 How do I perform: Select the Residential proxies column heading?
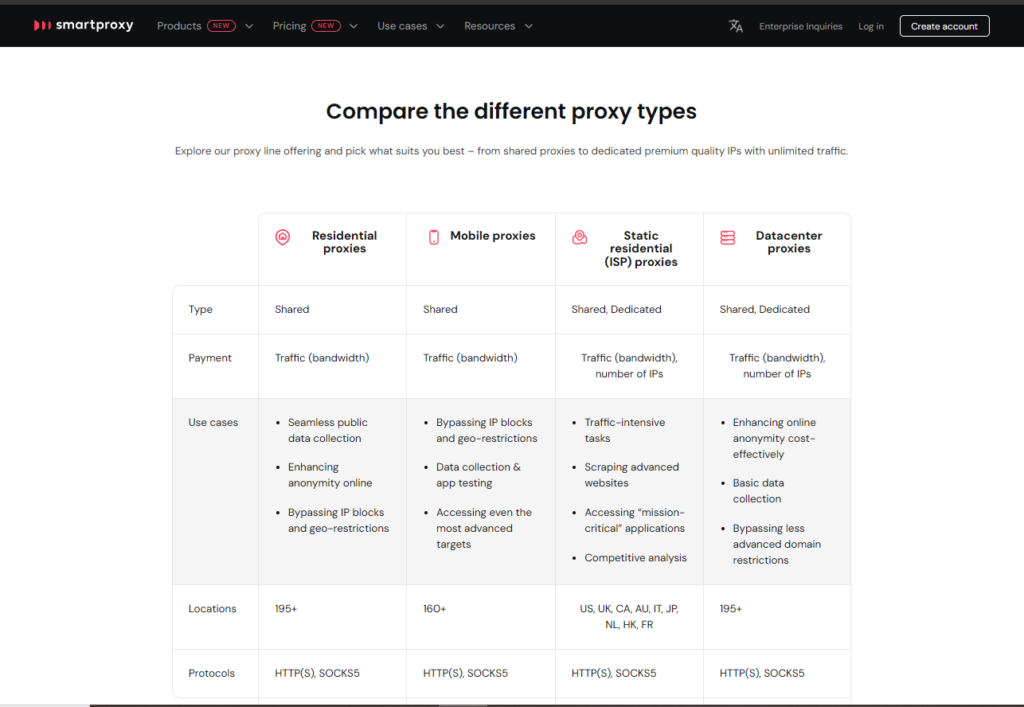344,242
